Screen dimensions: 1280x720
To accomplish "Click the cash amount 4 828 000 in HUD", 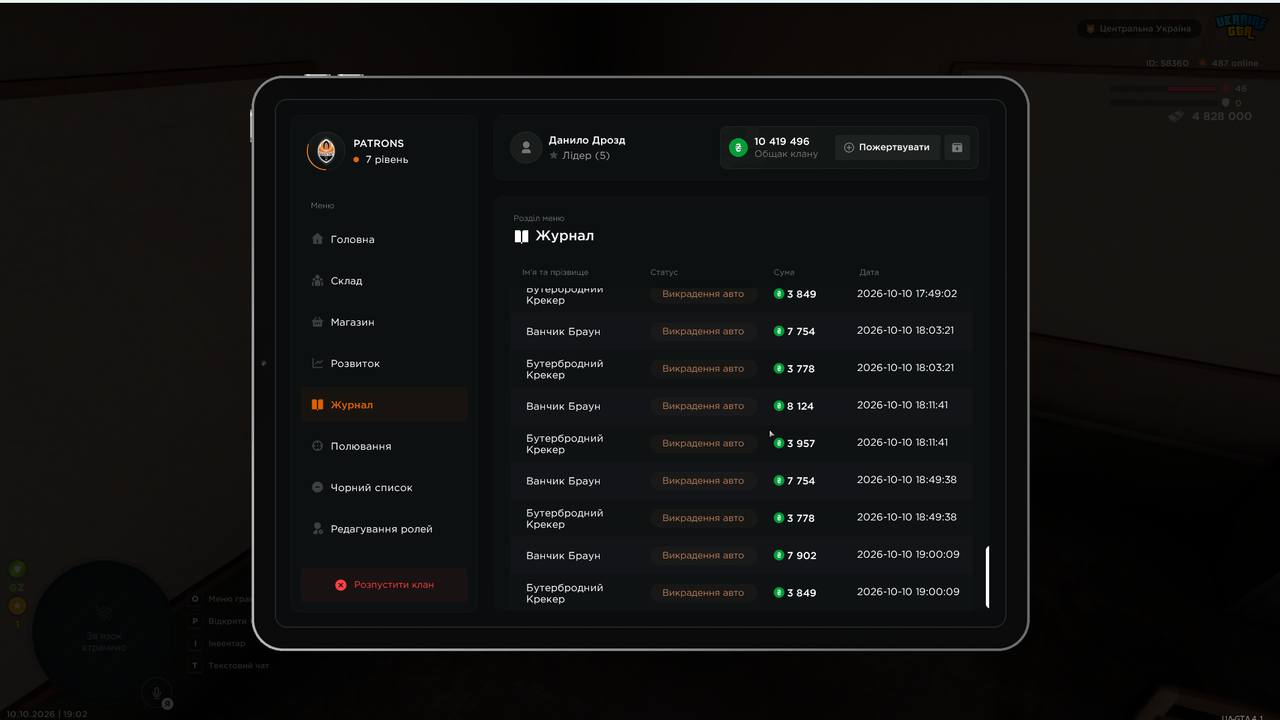I will 1221,116.
